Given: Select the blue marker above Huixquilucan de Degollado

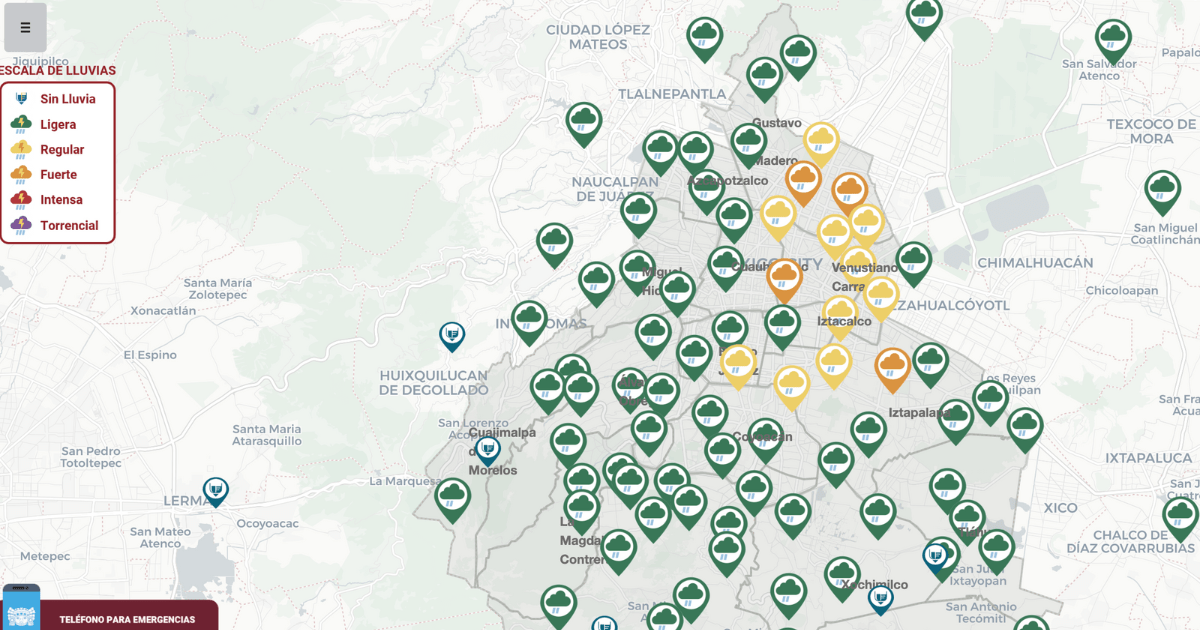Looking at the screenshot, I should coord(452,334).
